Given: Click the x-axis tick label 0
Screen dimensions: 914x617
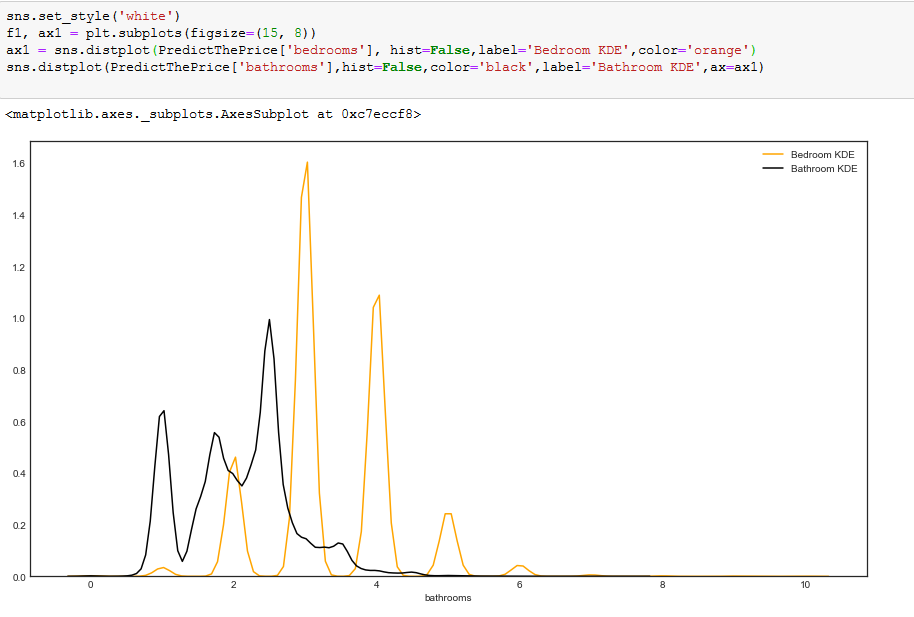Looking at the screenshot, I should (90, 585).
